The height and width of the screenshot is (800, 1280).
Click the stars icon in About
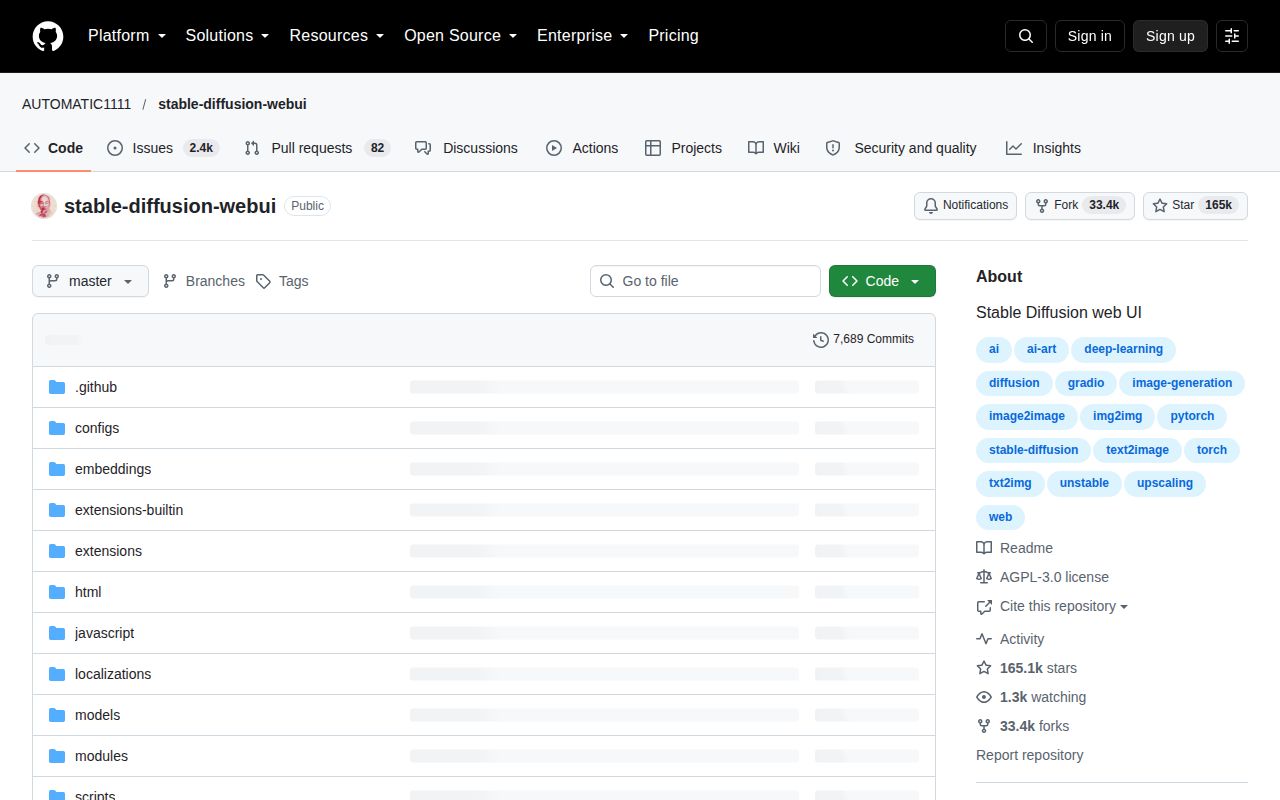(984, 668)
